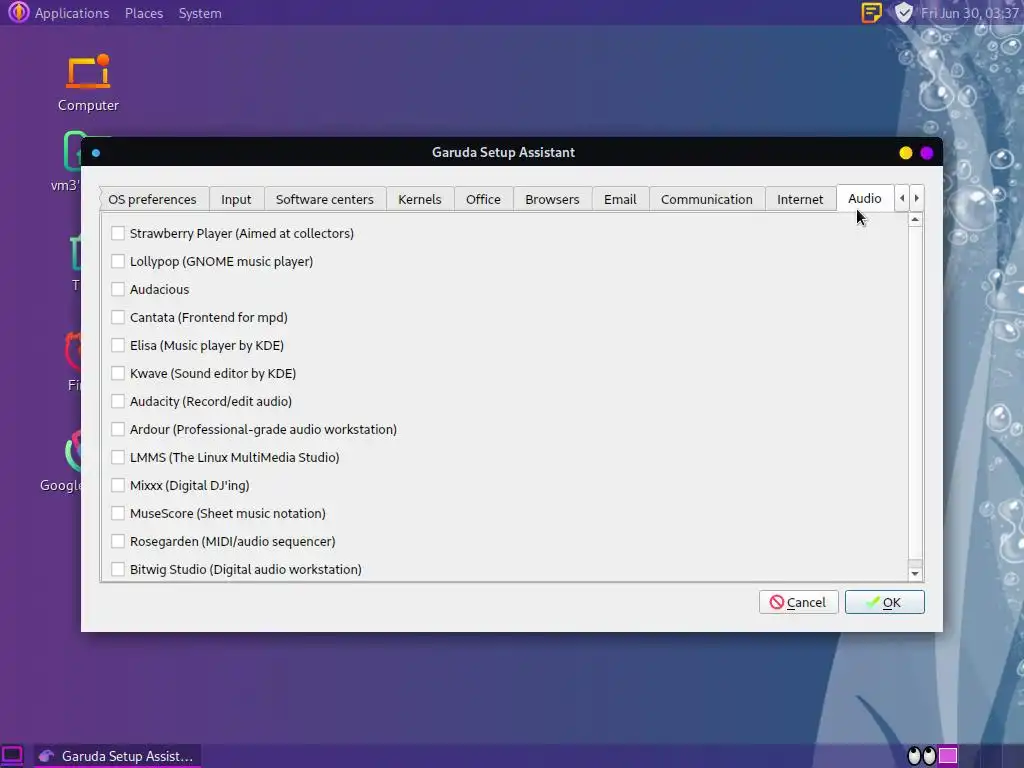Select the Cantata frontend for mpd checkbox
Viewport: 1024px width, 768px height.
[x=118, y=317]
